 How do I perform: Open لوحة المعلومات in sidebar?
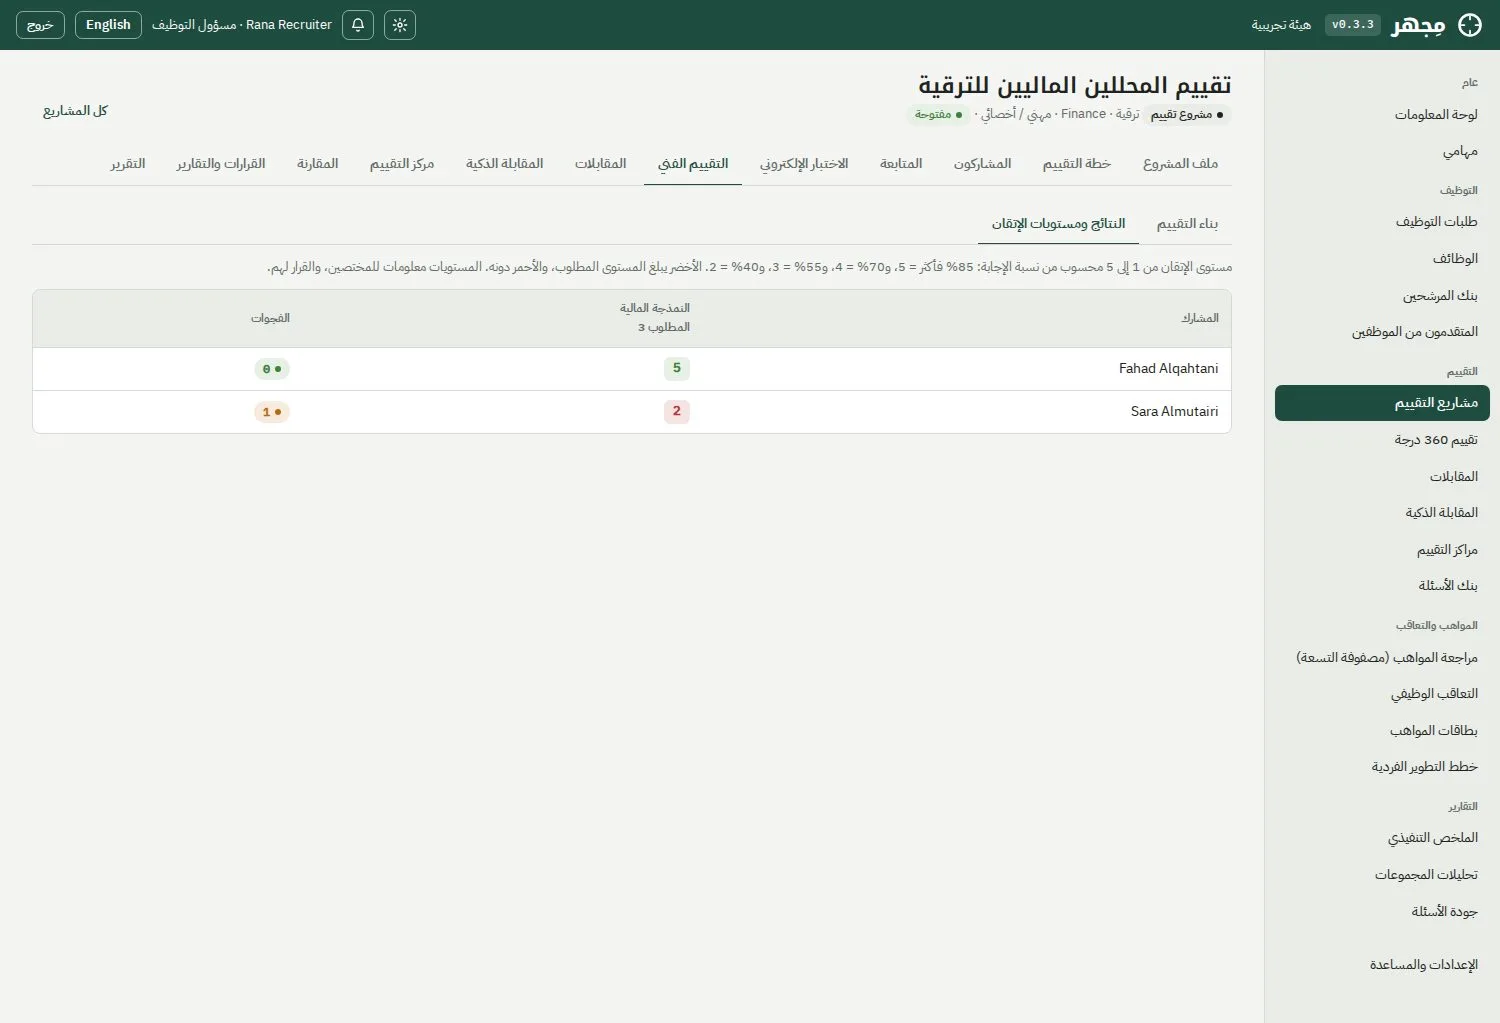(x=1382, y=115)
